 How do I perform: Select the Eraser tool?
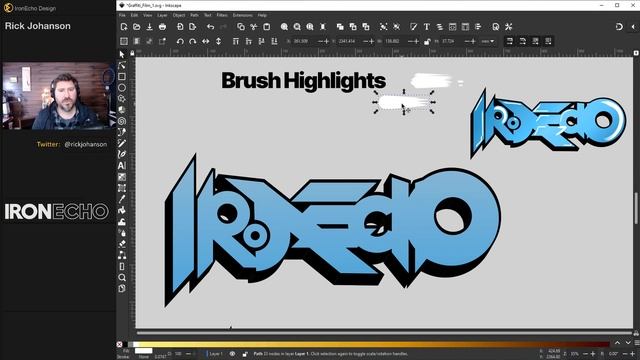(122, 244)
